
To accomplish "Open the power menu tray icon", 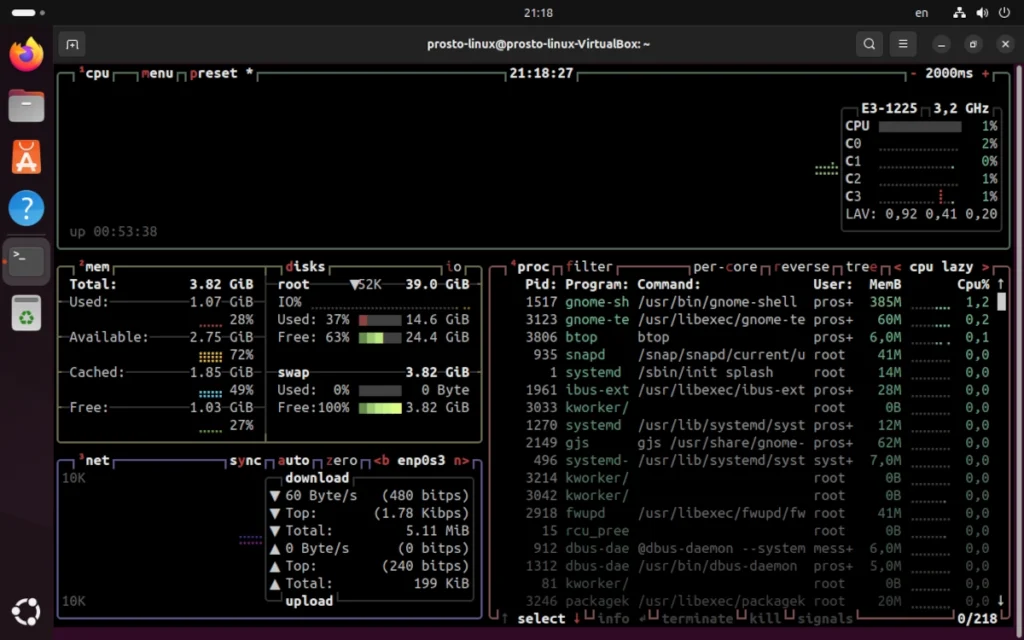I will point(1004,12).
